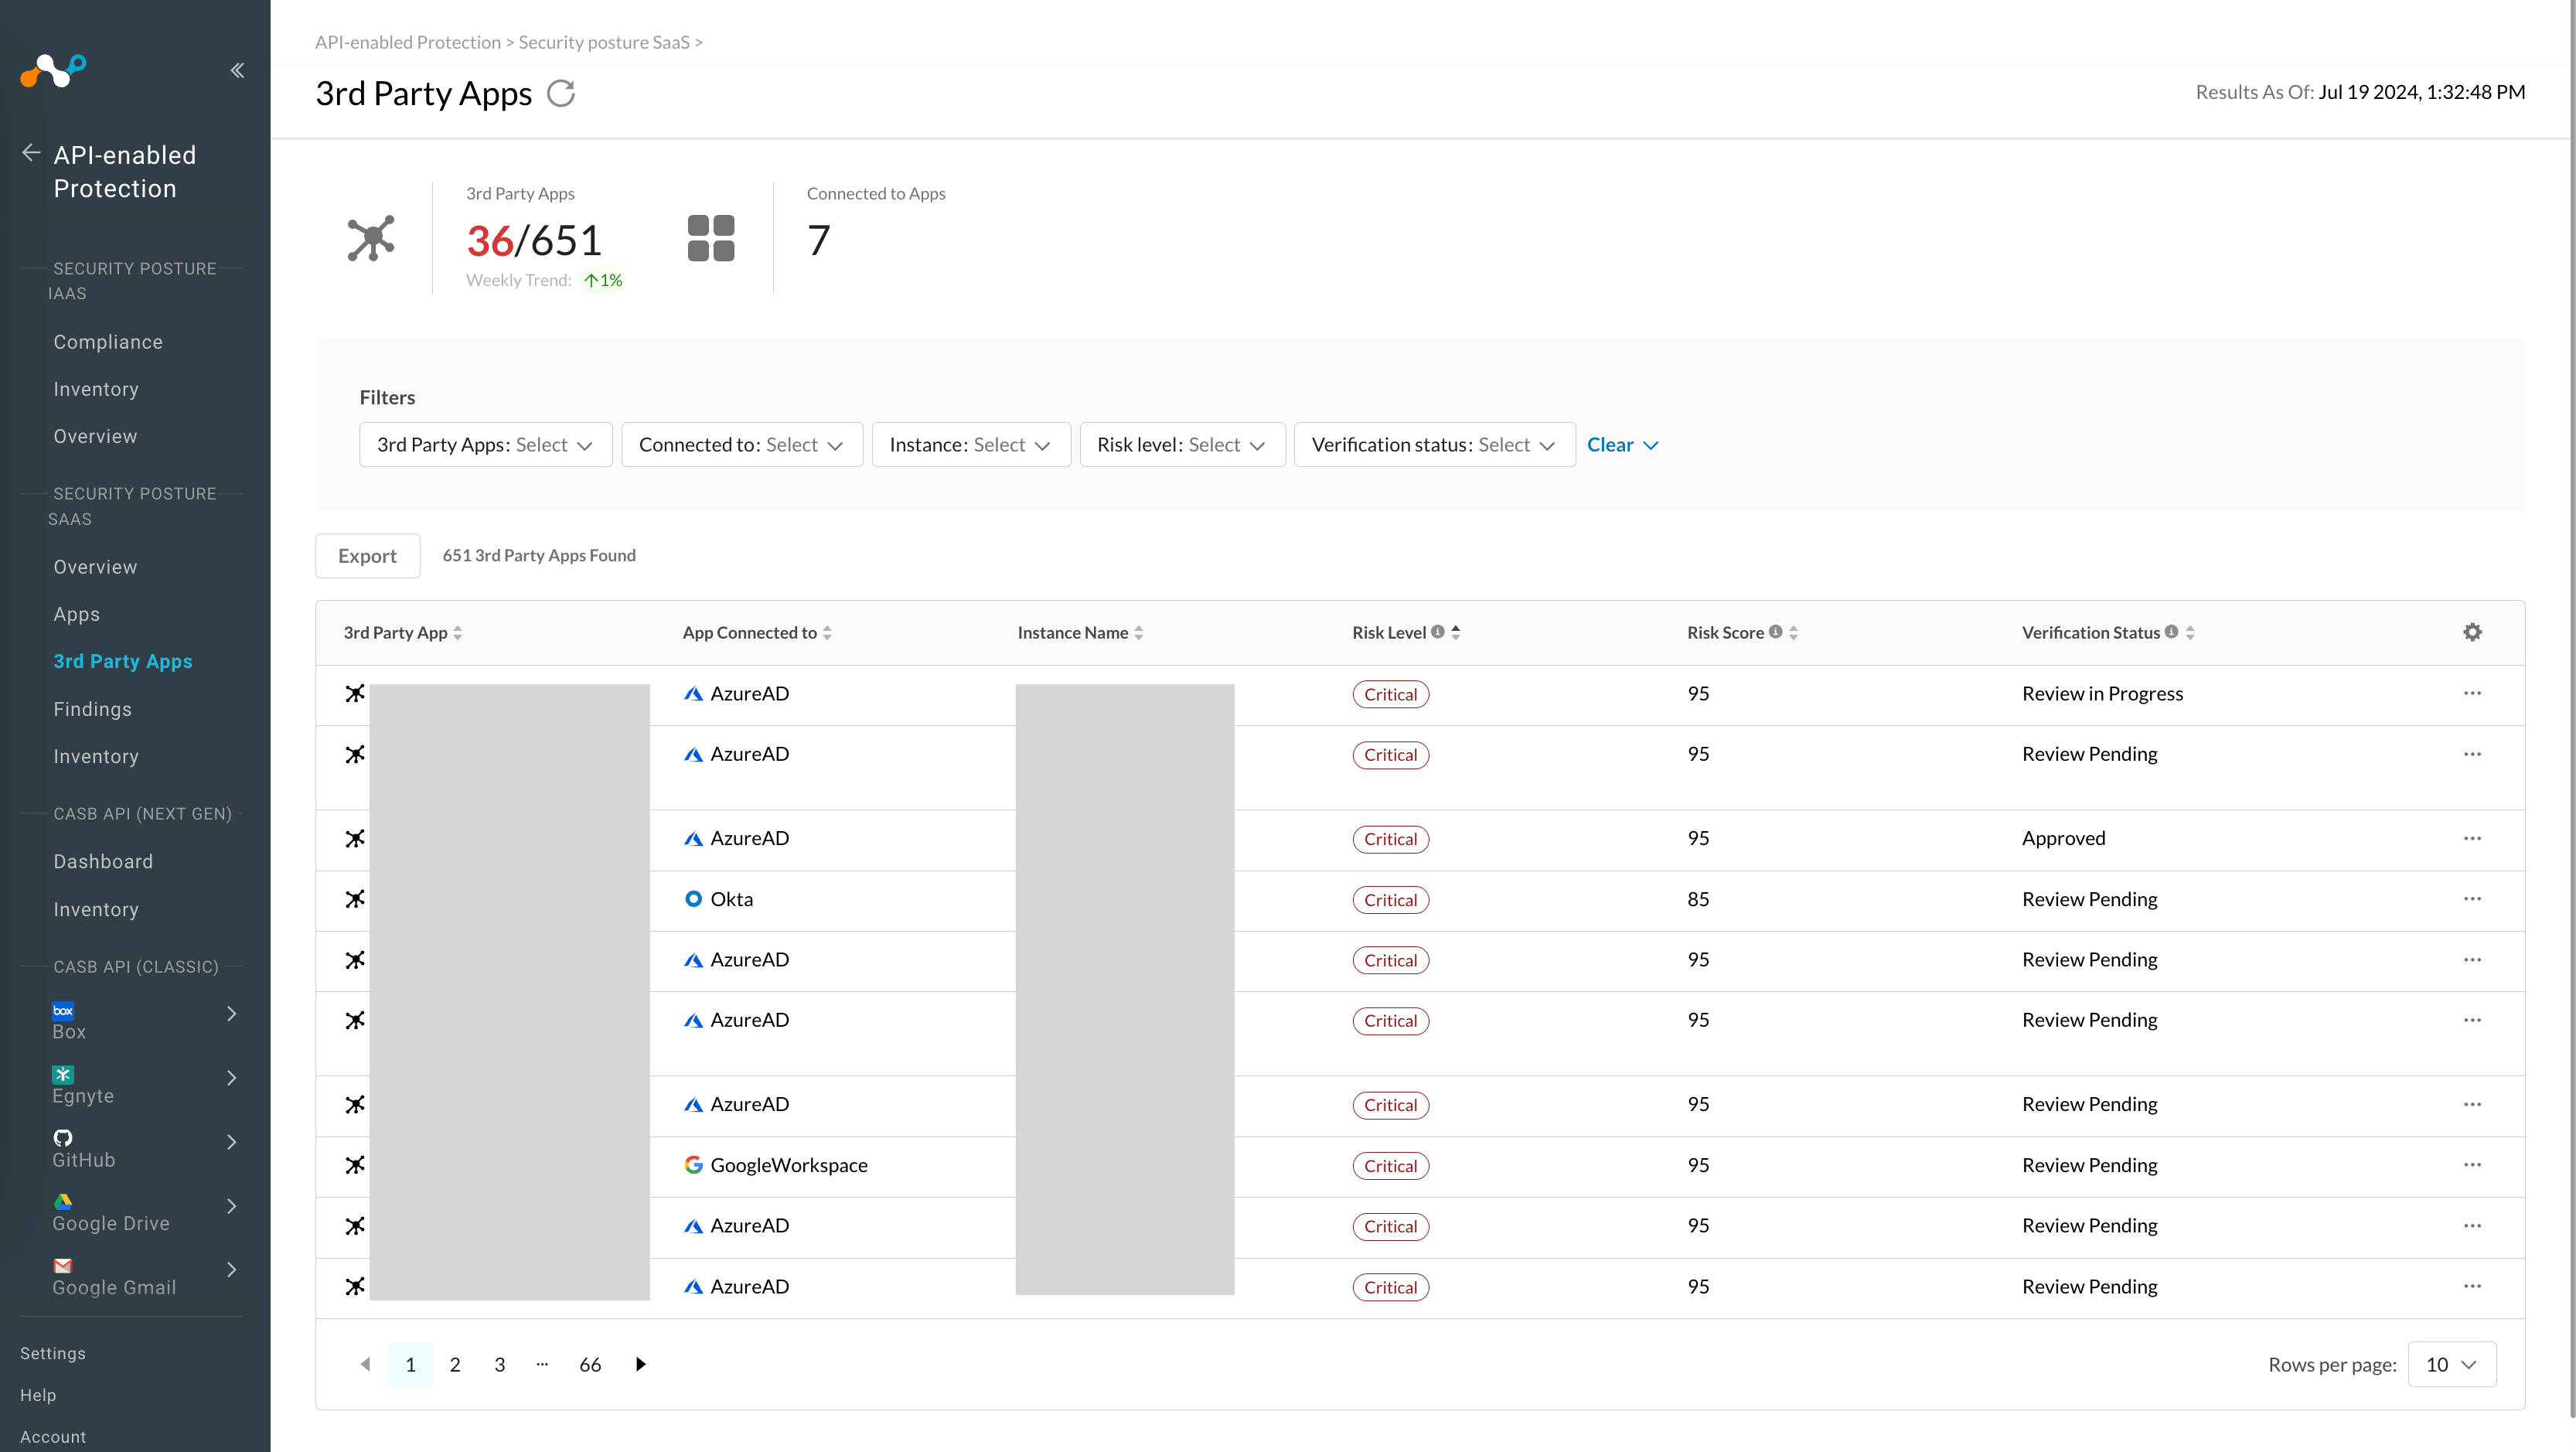This screenshot has width=2576, height=1452.
Task: Click info icon beside Verification Status header
Action: pyautogui.click(x=2171, y=632)
